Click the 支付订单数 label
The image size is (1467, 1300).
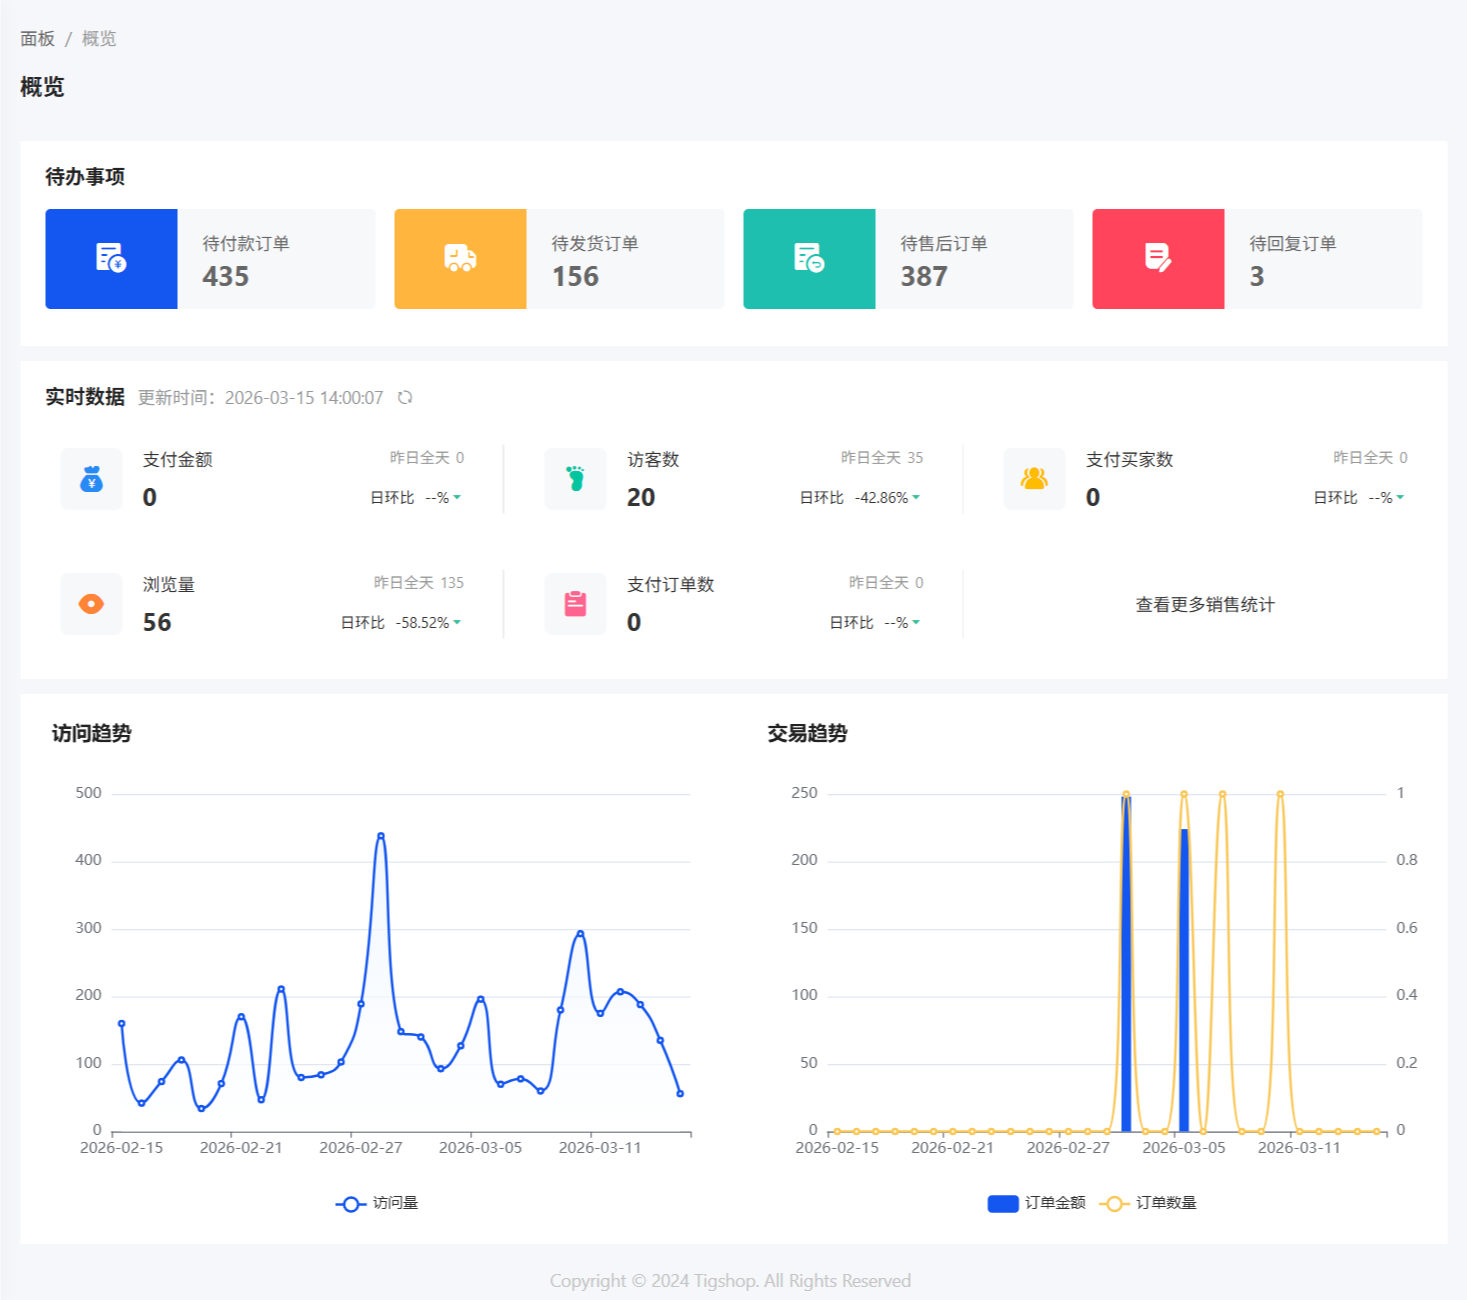pyautogui.click(x=671, y=584)
